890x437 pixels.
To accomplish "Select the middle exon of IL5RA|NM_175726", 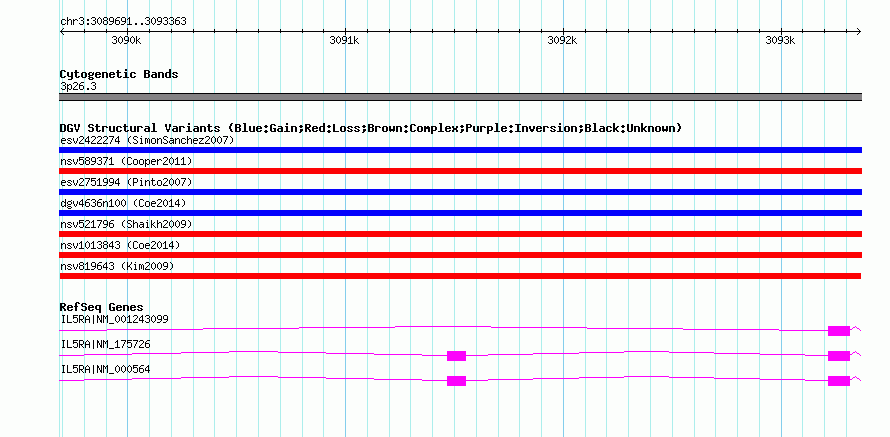I will 456,356.
